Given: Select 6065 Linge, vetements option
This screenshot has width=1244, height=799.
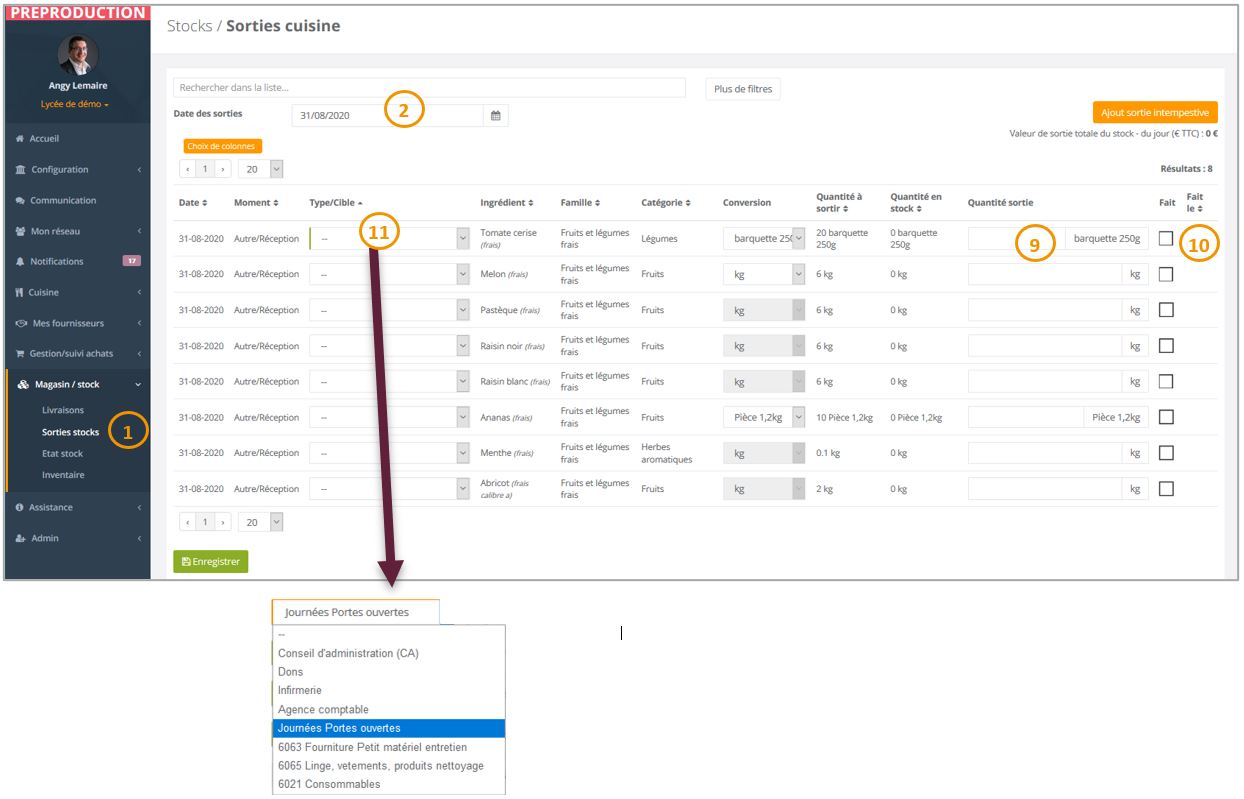Looking at the screenshot, I should 389,765.
